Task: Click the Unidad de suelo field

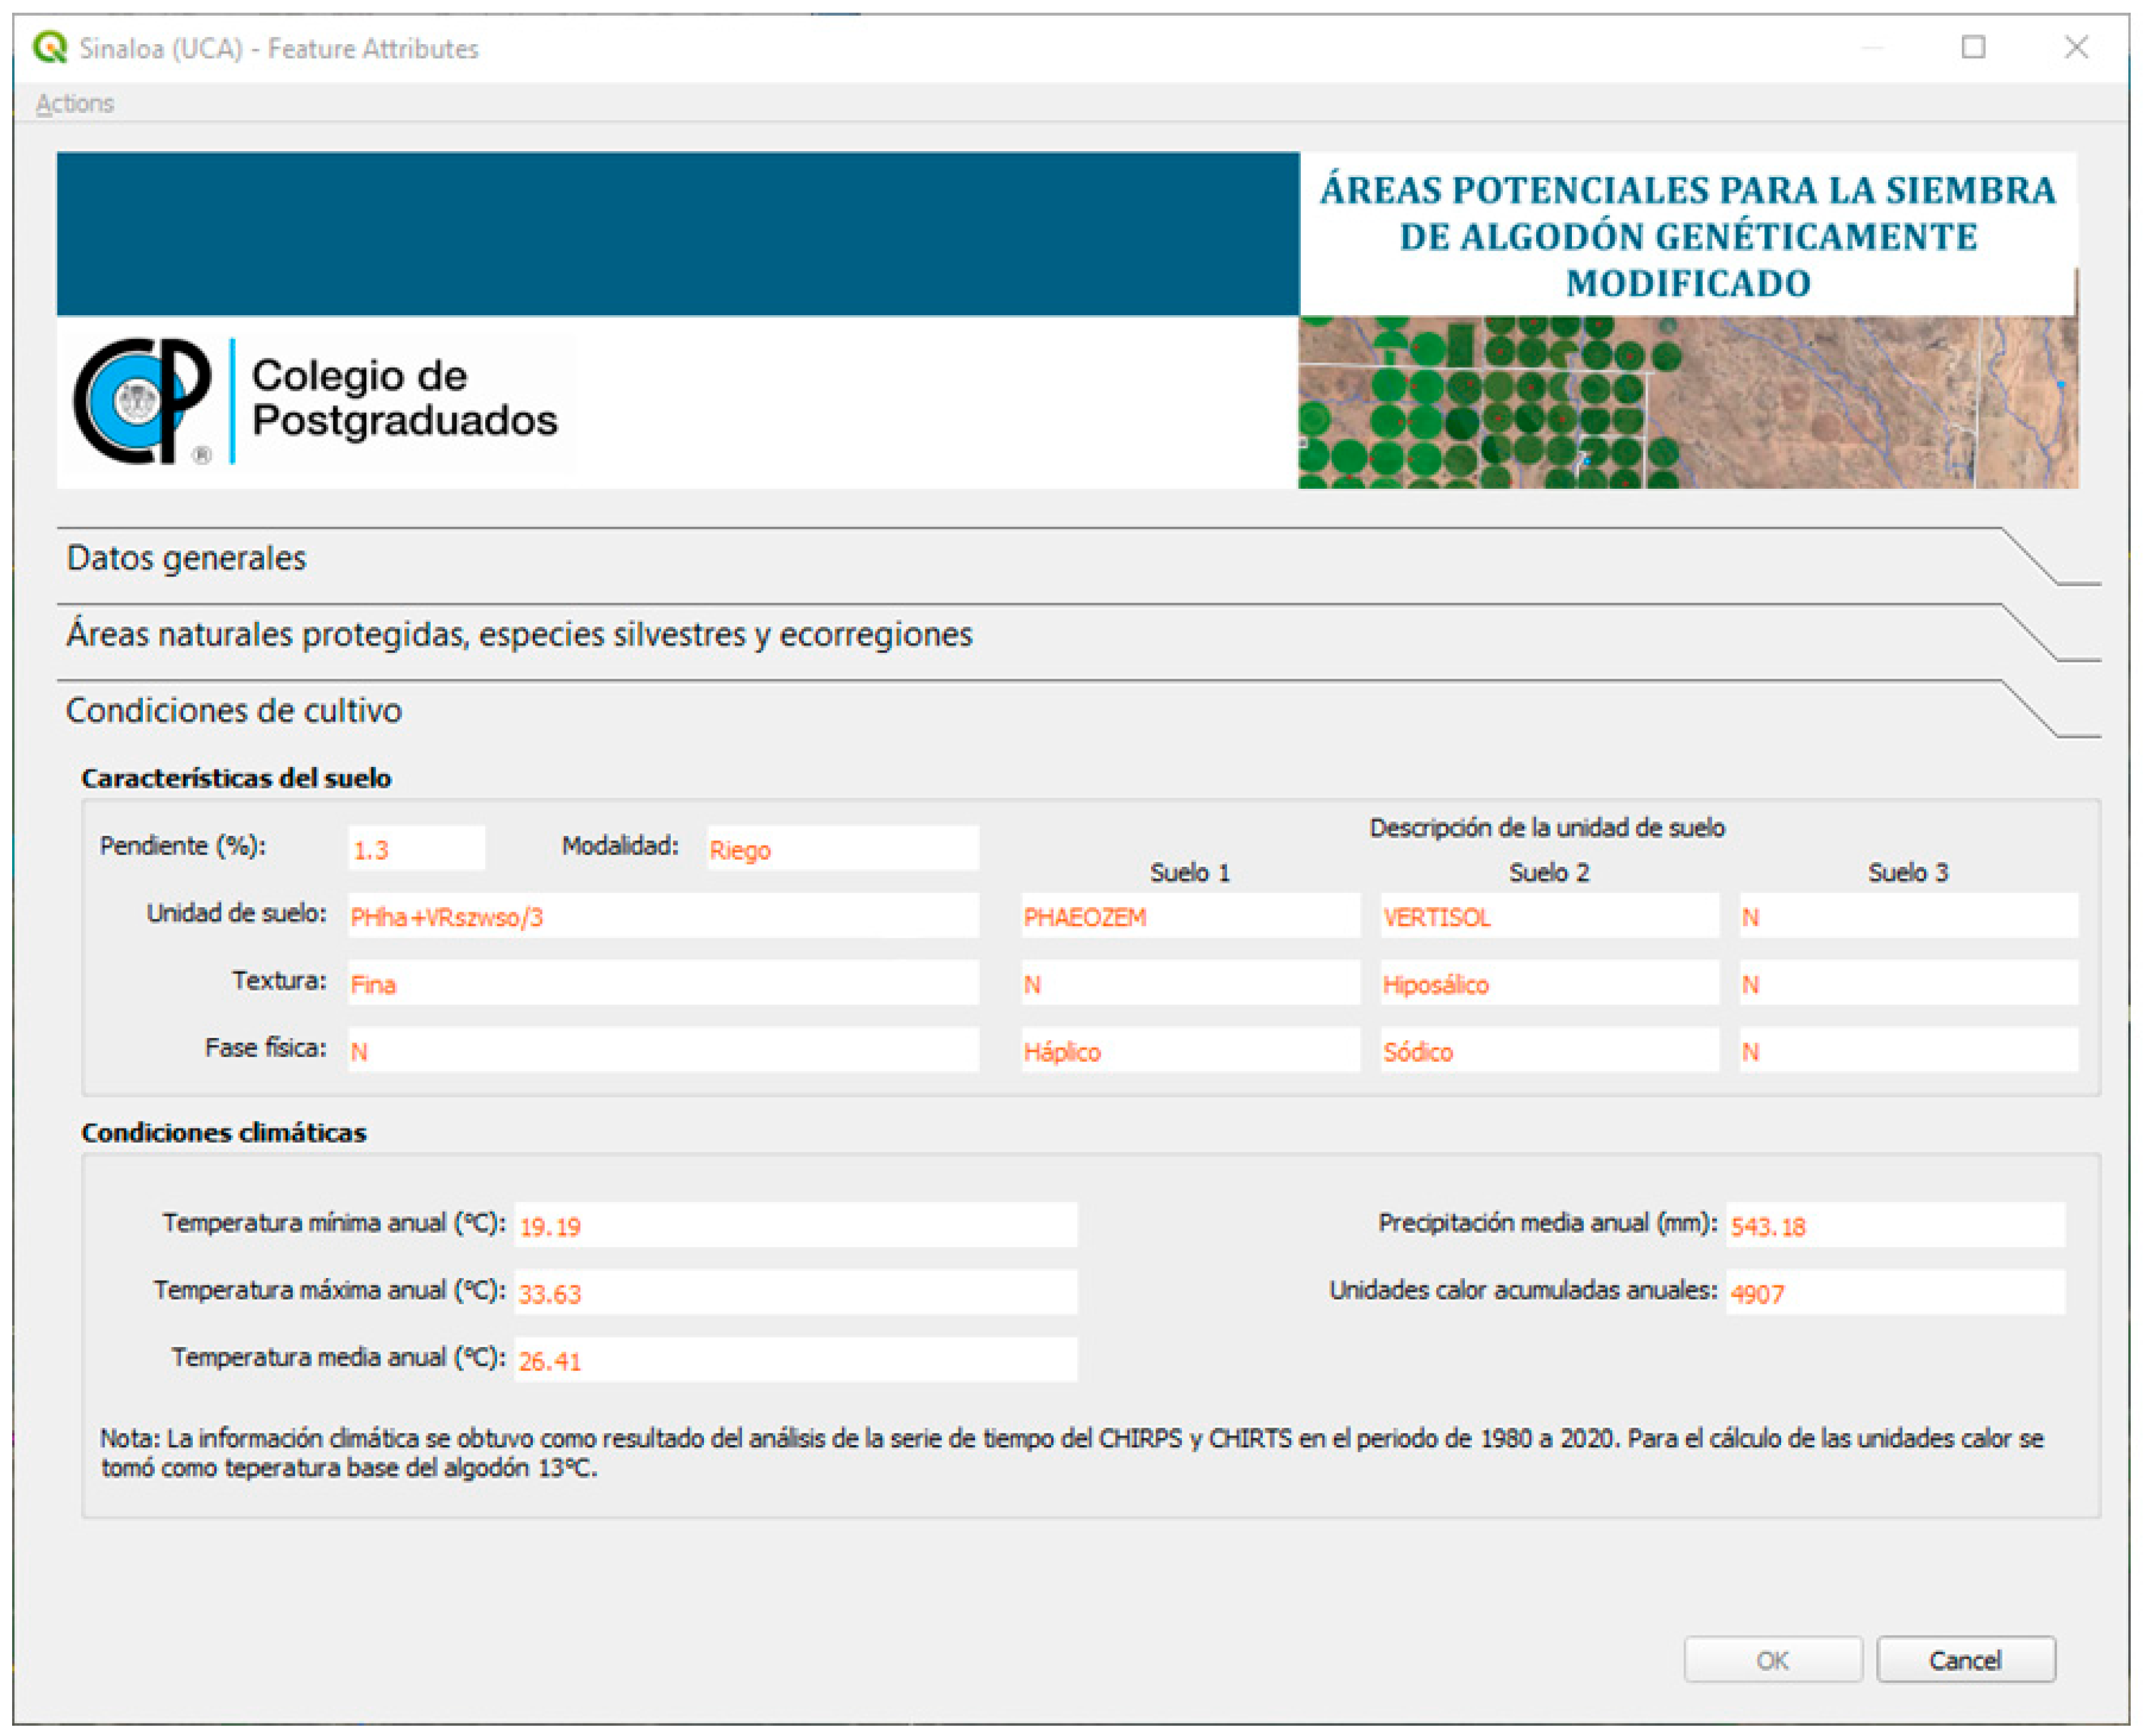Action: (662, 916)
